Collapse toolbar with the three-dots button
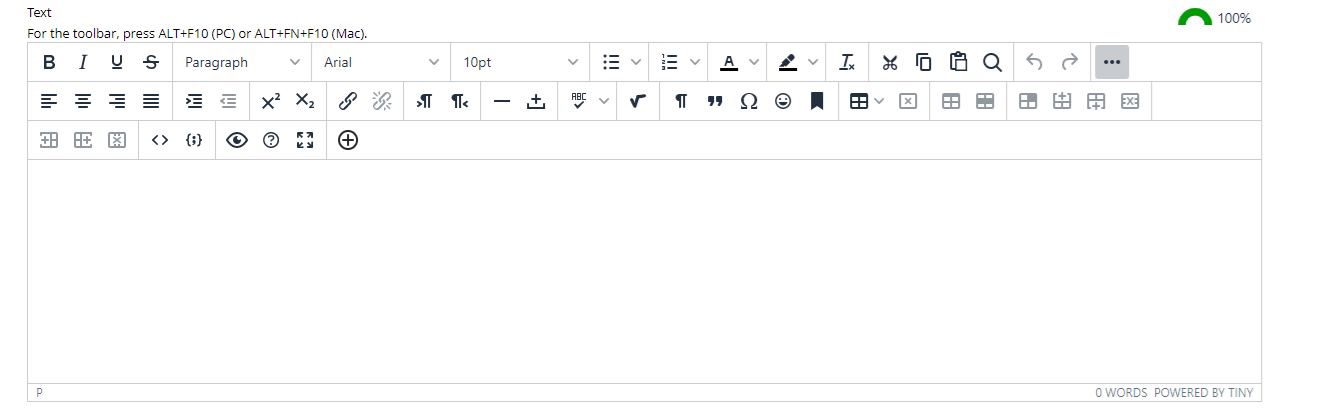The height and width of the screenshot is (420, 1324). [1112, 62]
